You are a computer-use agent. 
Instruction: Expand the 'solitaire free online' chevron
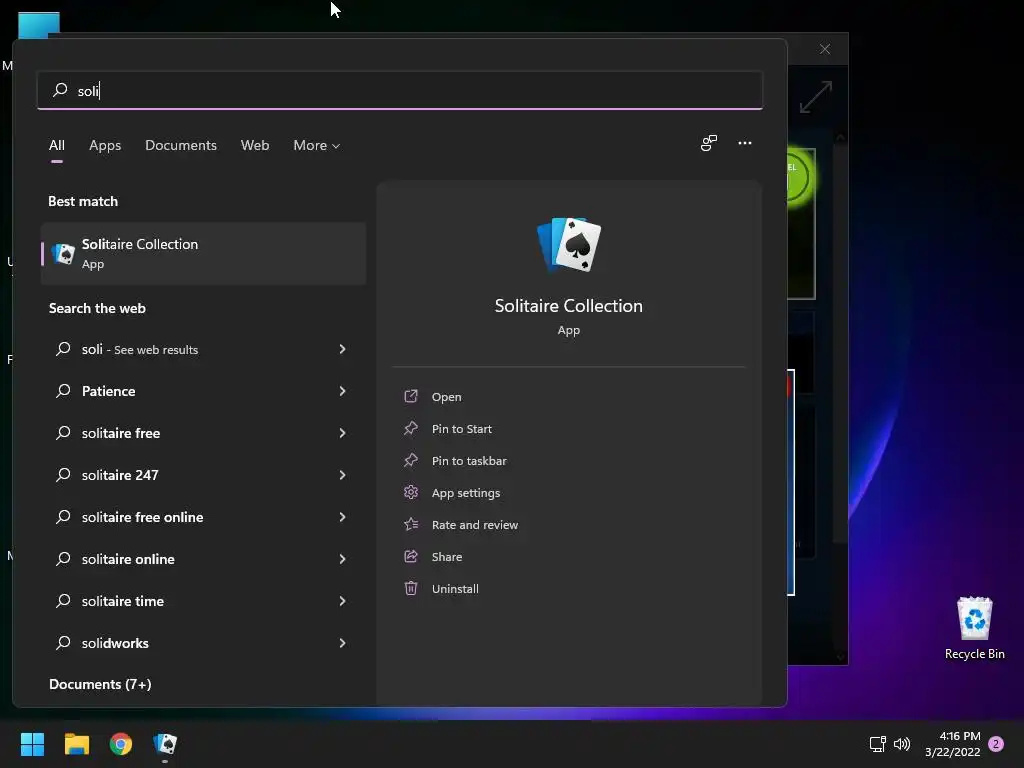(342, 517)
